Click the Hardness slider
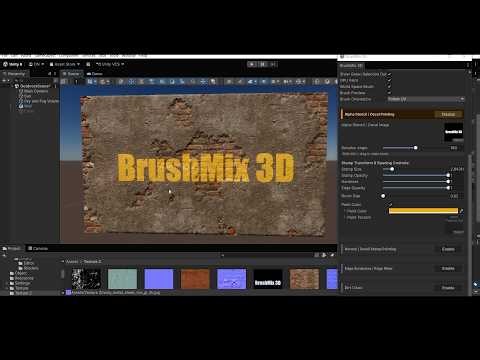Viewport: 480px width, 360px height. 417,182
